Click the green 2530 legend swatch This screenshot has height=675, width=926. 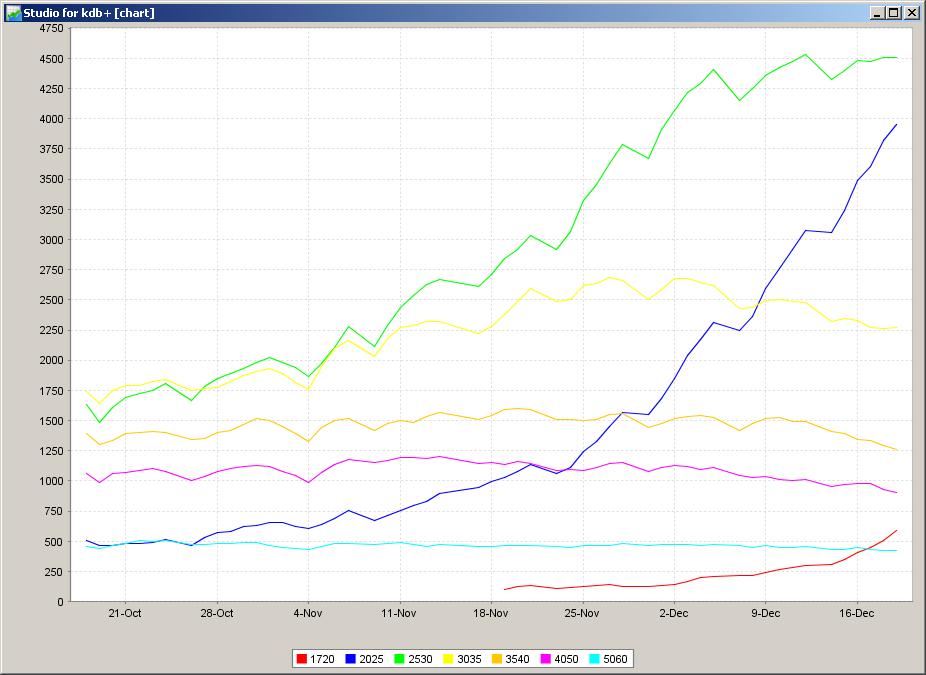click(x=400, y=659)
